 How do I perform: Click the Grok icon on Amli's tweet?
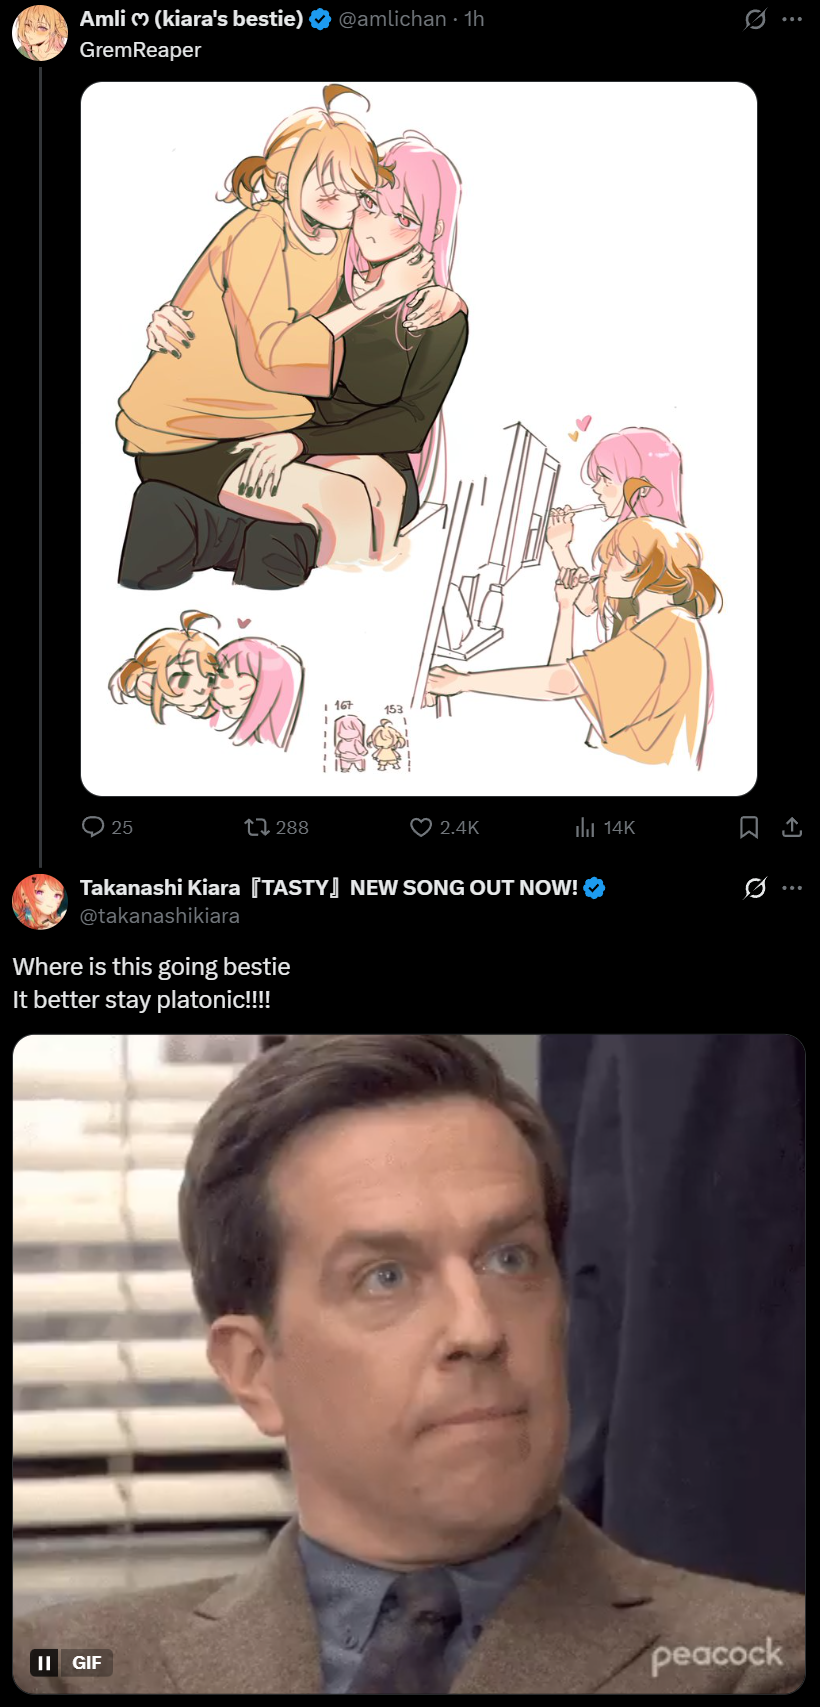tap(755, 19)
